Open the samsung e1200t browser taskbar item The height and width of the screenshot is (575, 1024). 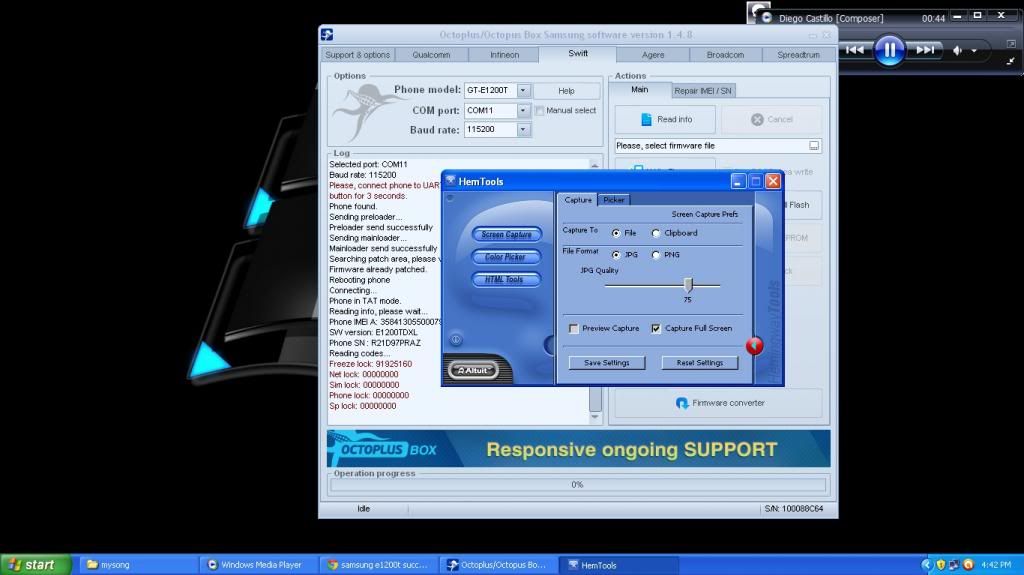click(380, 565)
